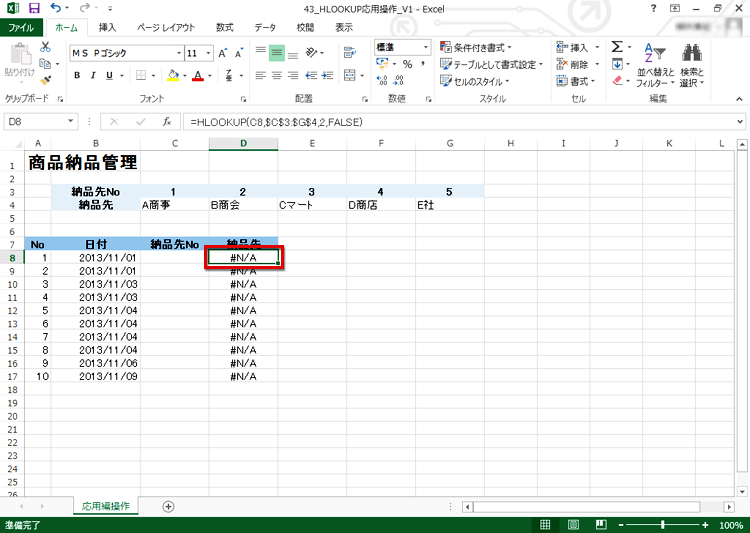The image size is (750, 533).
Task: Save the workbook with the floppy icon
Action: [x=34, y=8]
